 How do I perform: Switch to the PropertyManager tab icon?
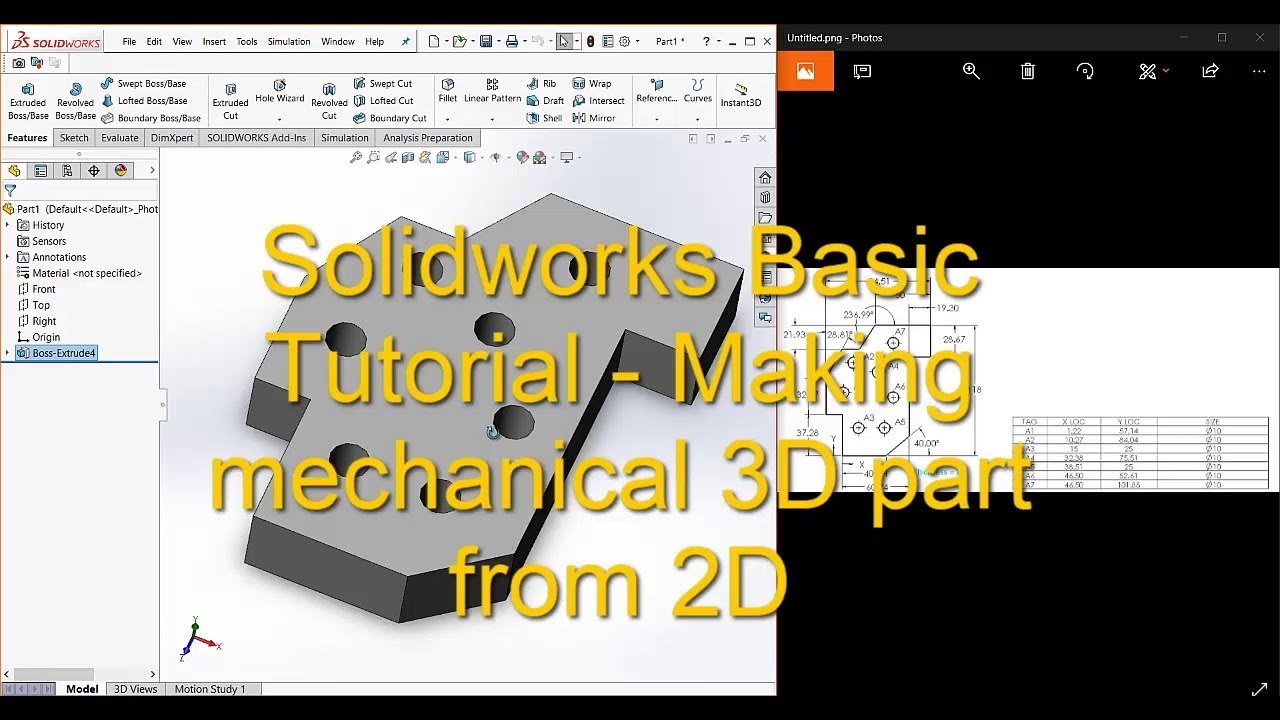click(40, 171)
